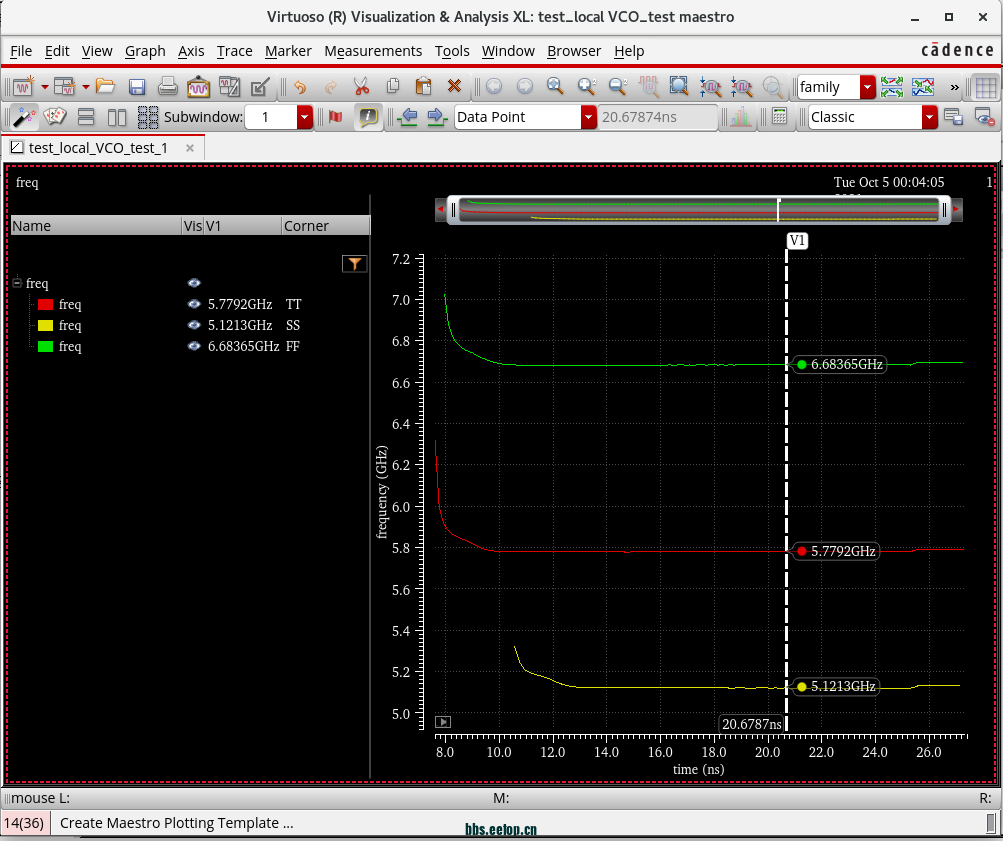Click the save image picture-frame icon
This screenshot has width=1003, height=841.
198,86
